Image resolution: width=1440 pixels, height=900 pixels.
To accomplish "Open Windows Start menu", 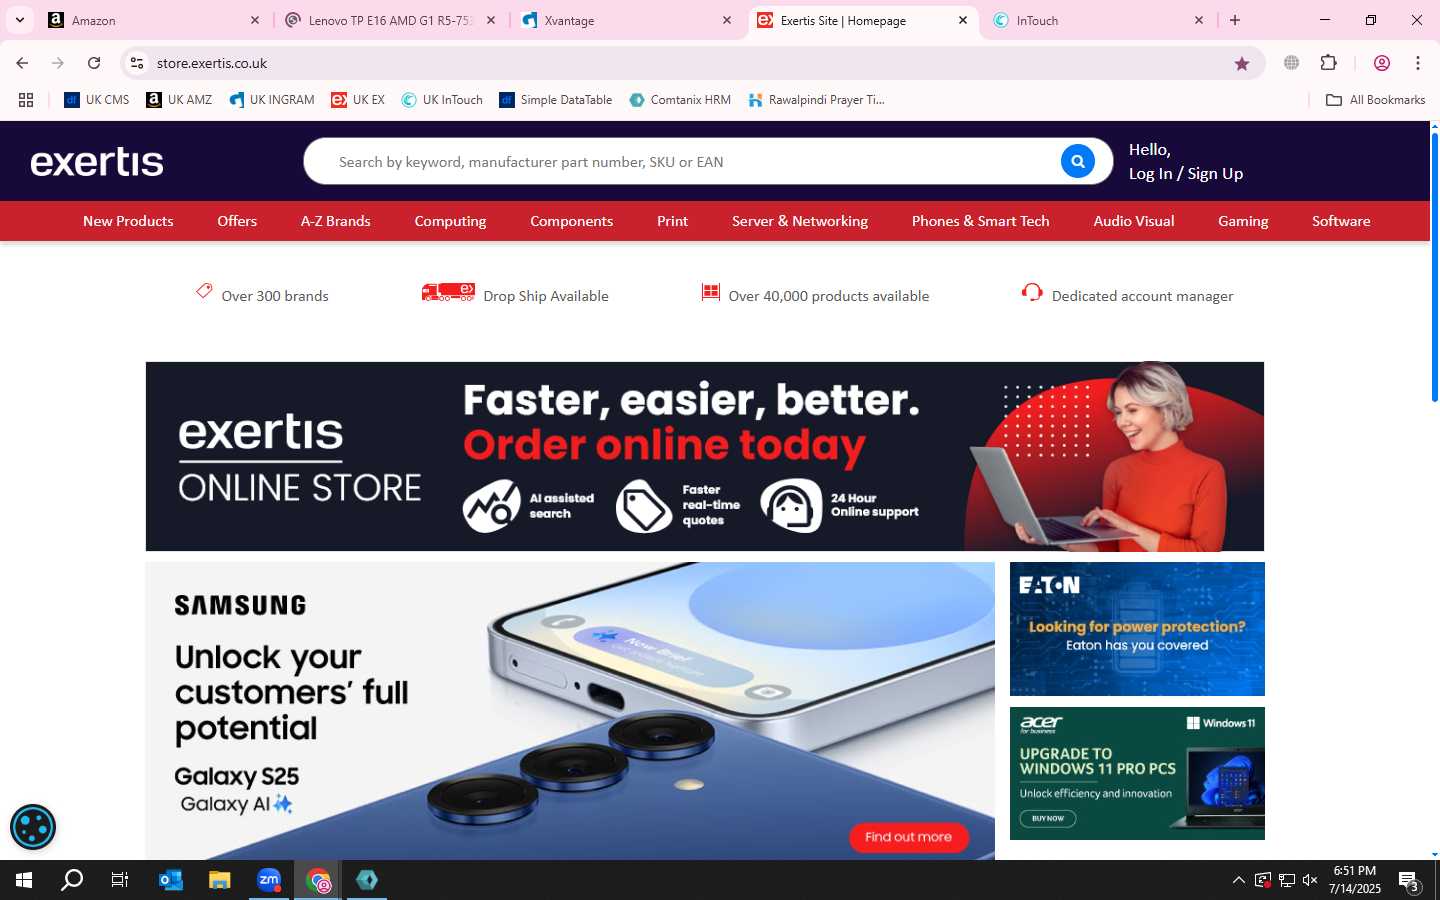I will [x=24, y=880].
